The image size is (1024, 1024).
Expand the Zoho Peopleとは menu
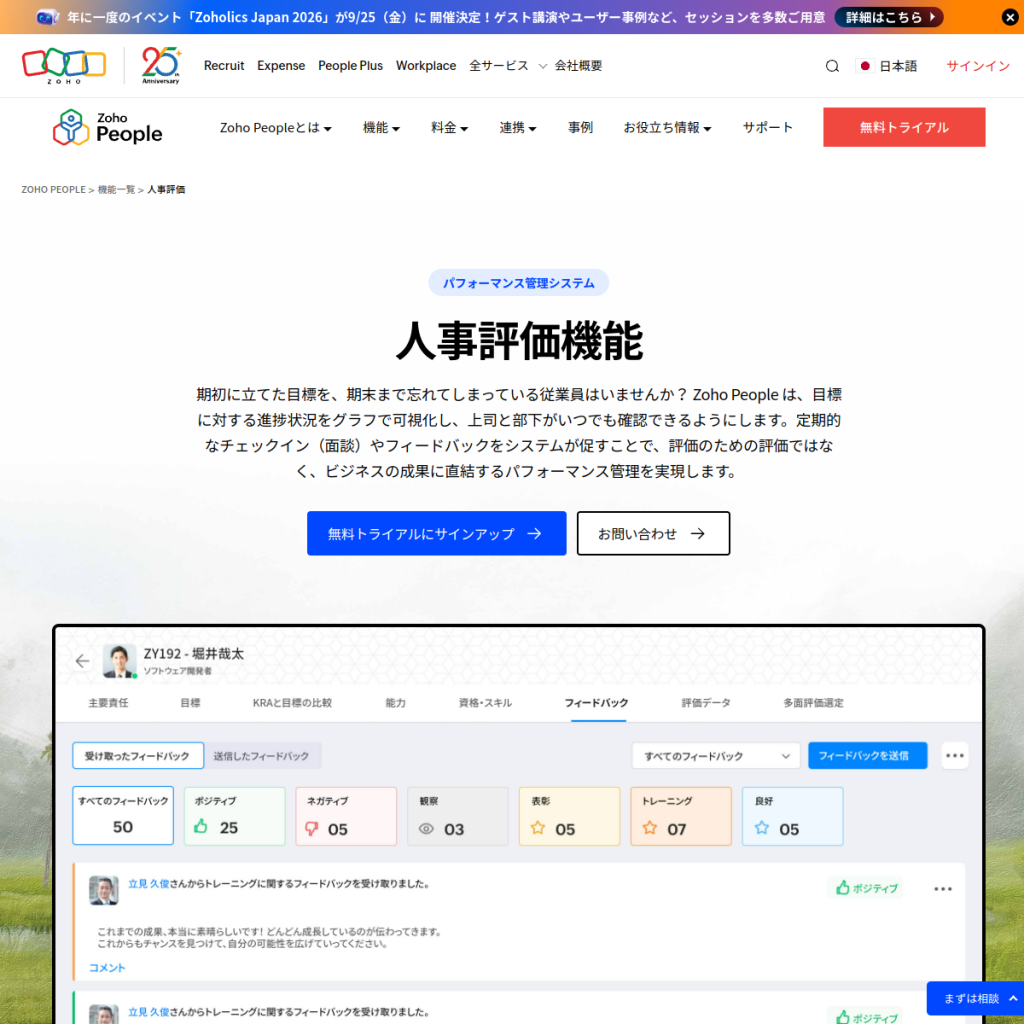click(x=276, y=127)
